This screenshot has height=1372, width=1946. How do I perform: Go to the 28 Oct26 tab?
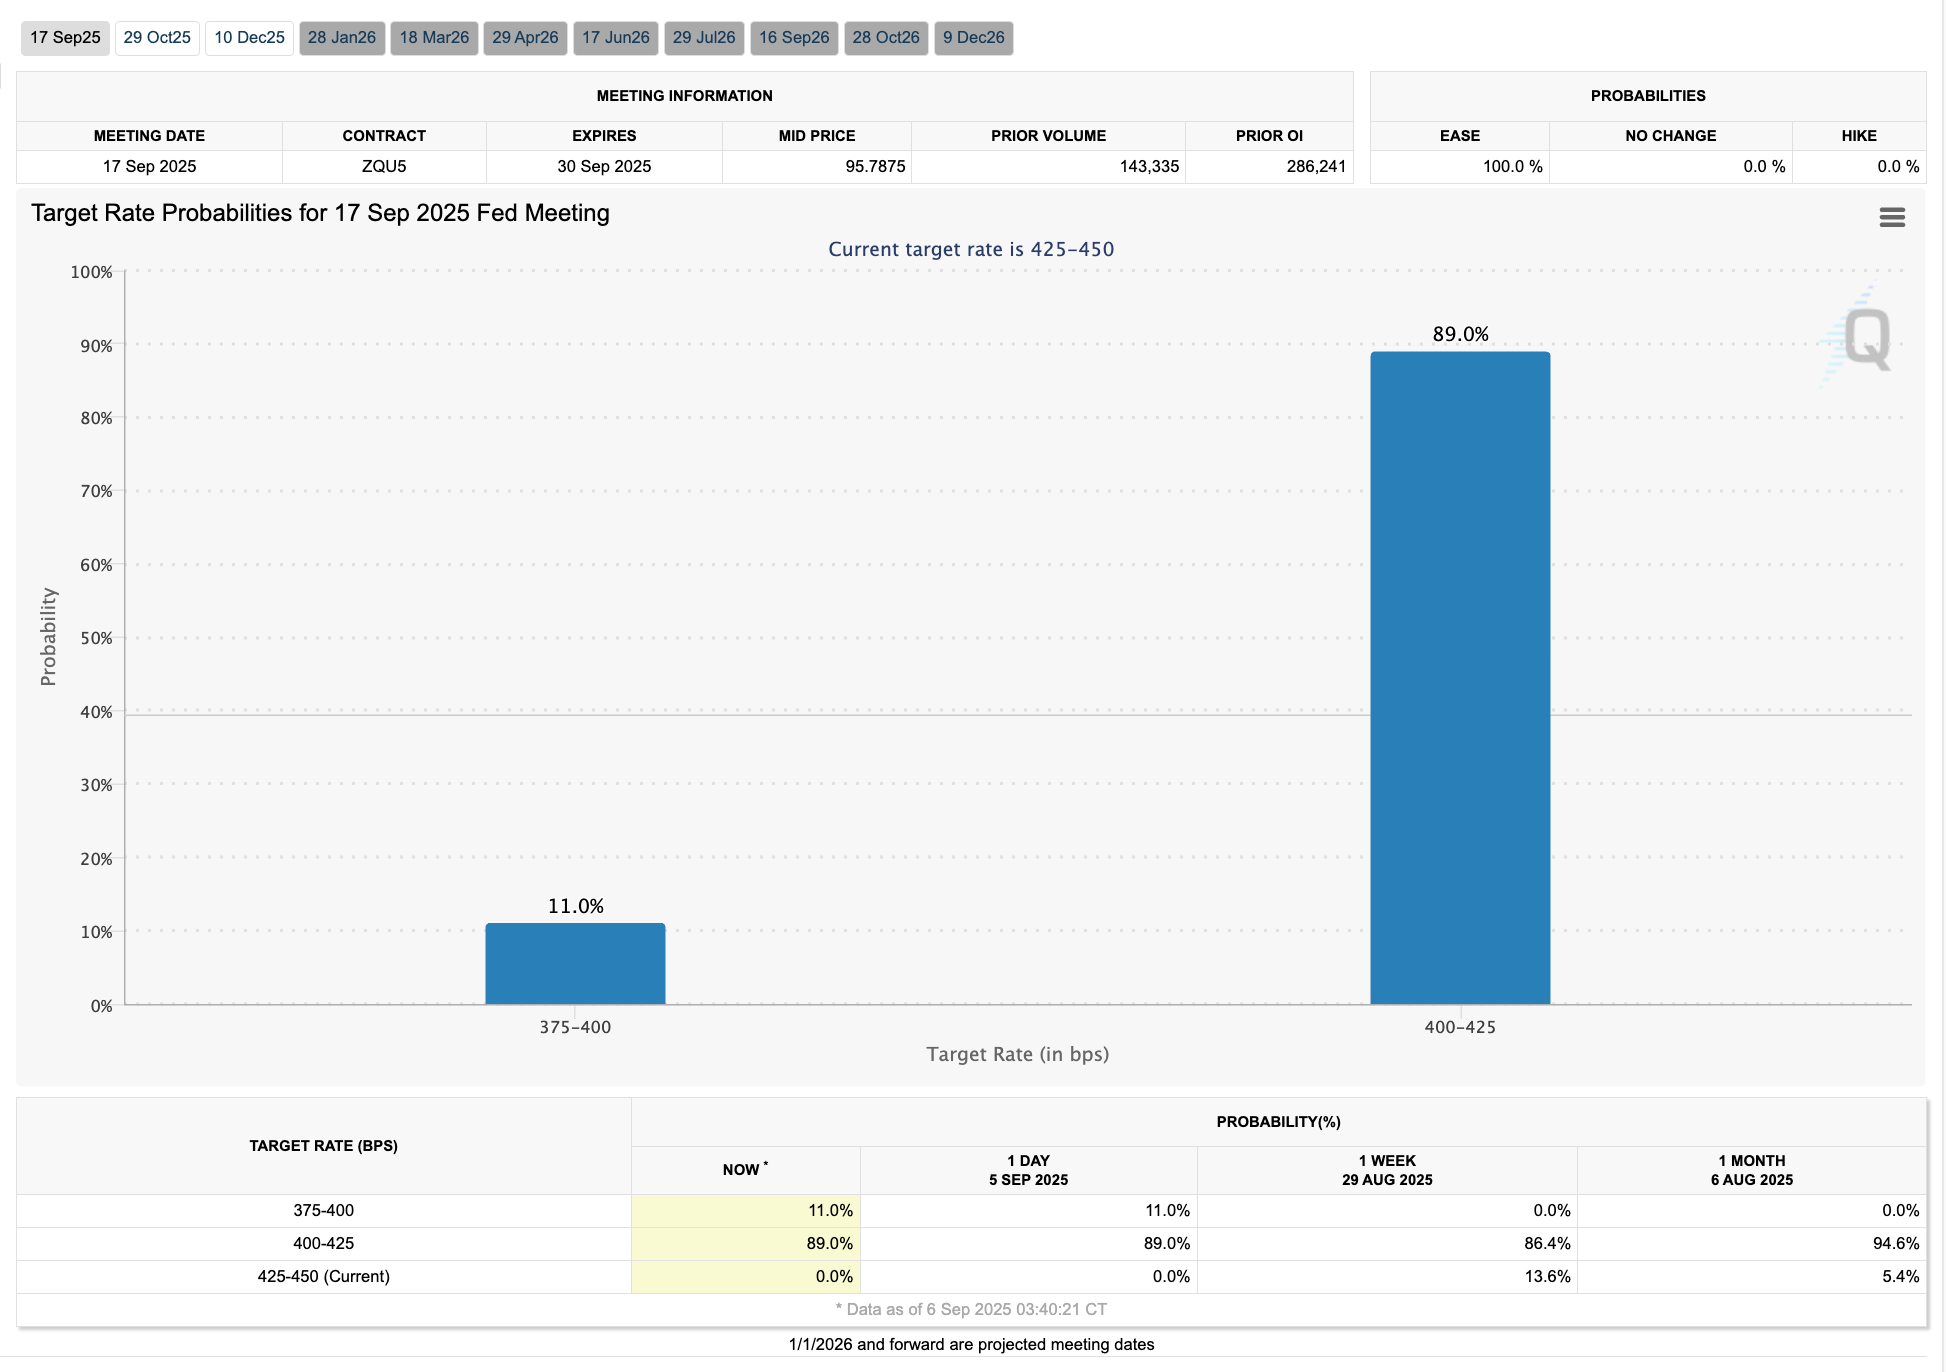886,38
